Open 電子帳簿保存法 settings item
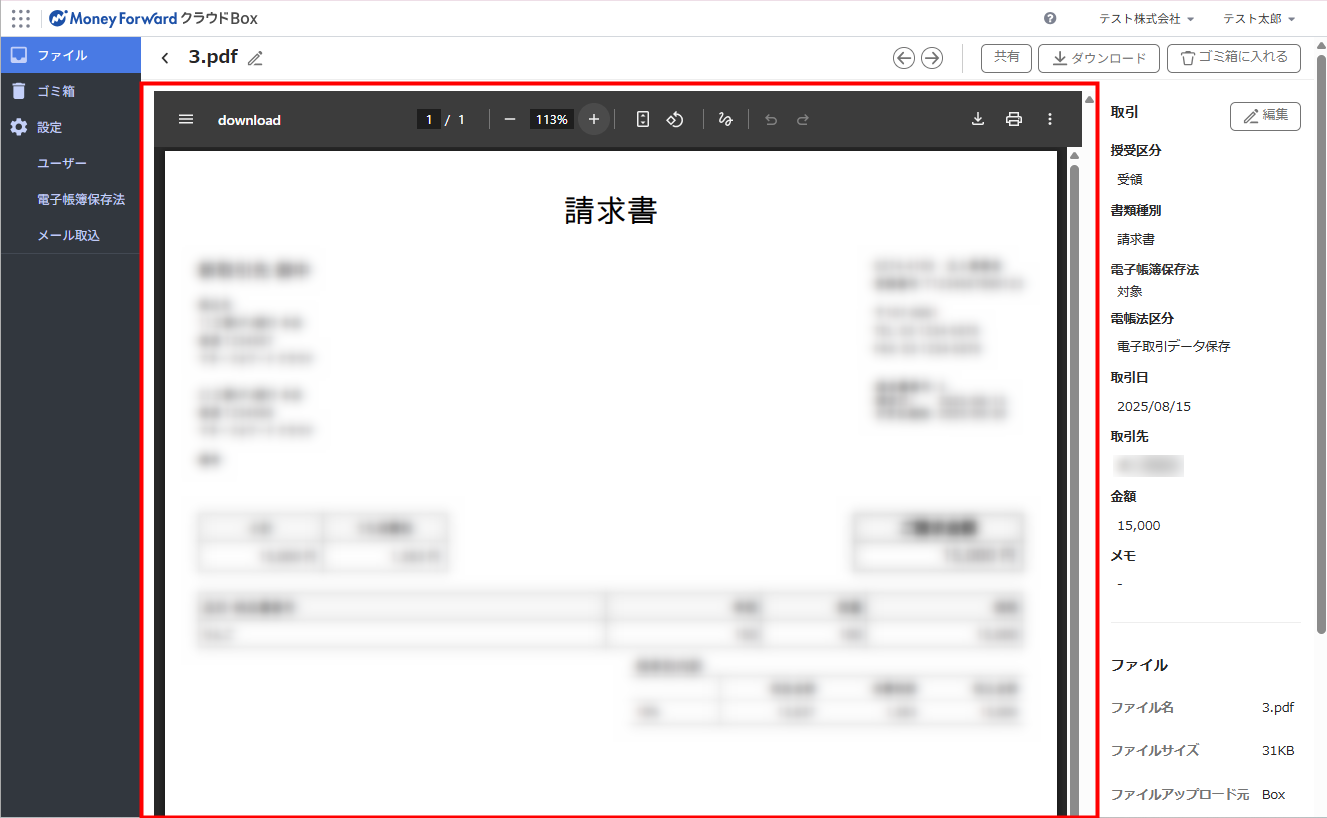Viewport: 1327px width, 818px height. tap(81, 199)
